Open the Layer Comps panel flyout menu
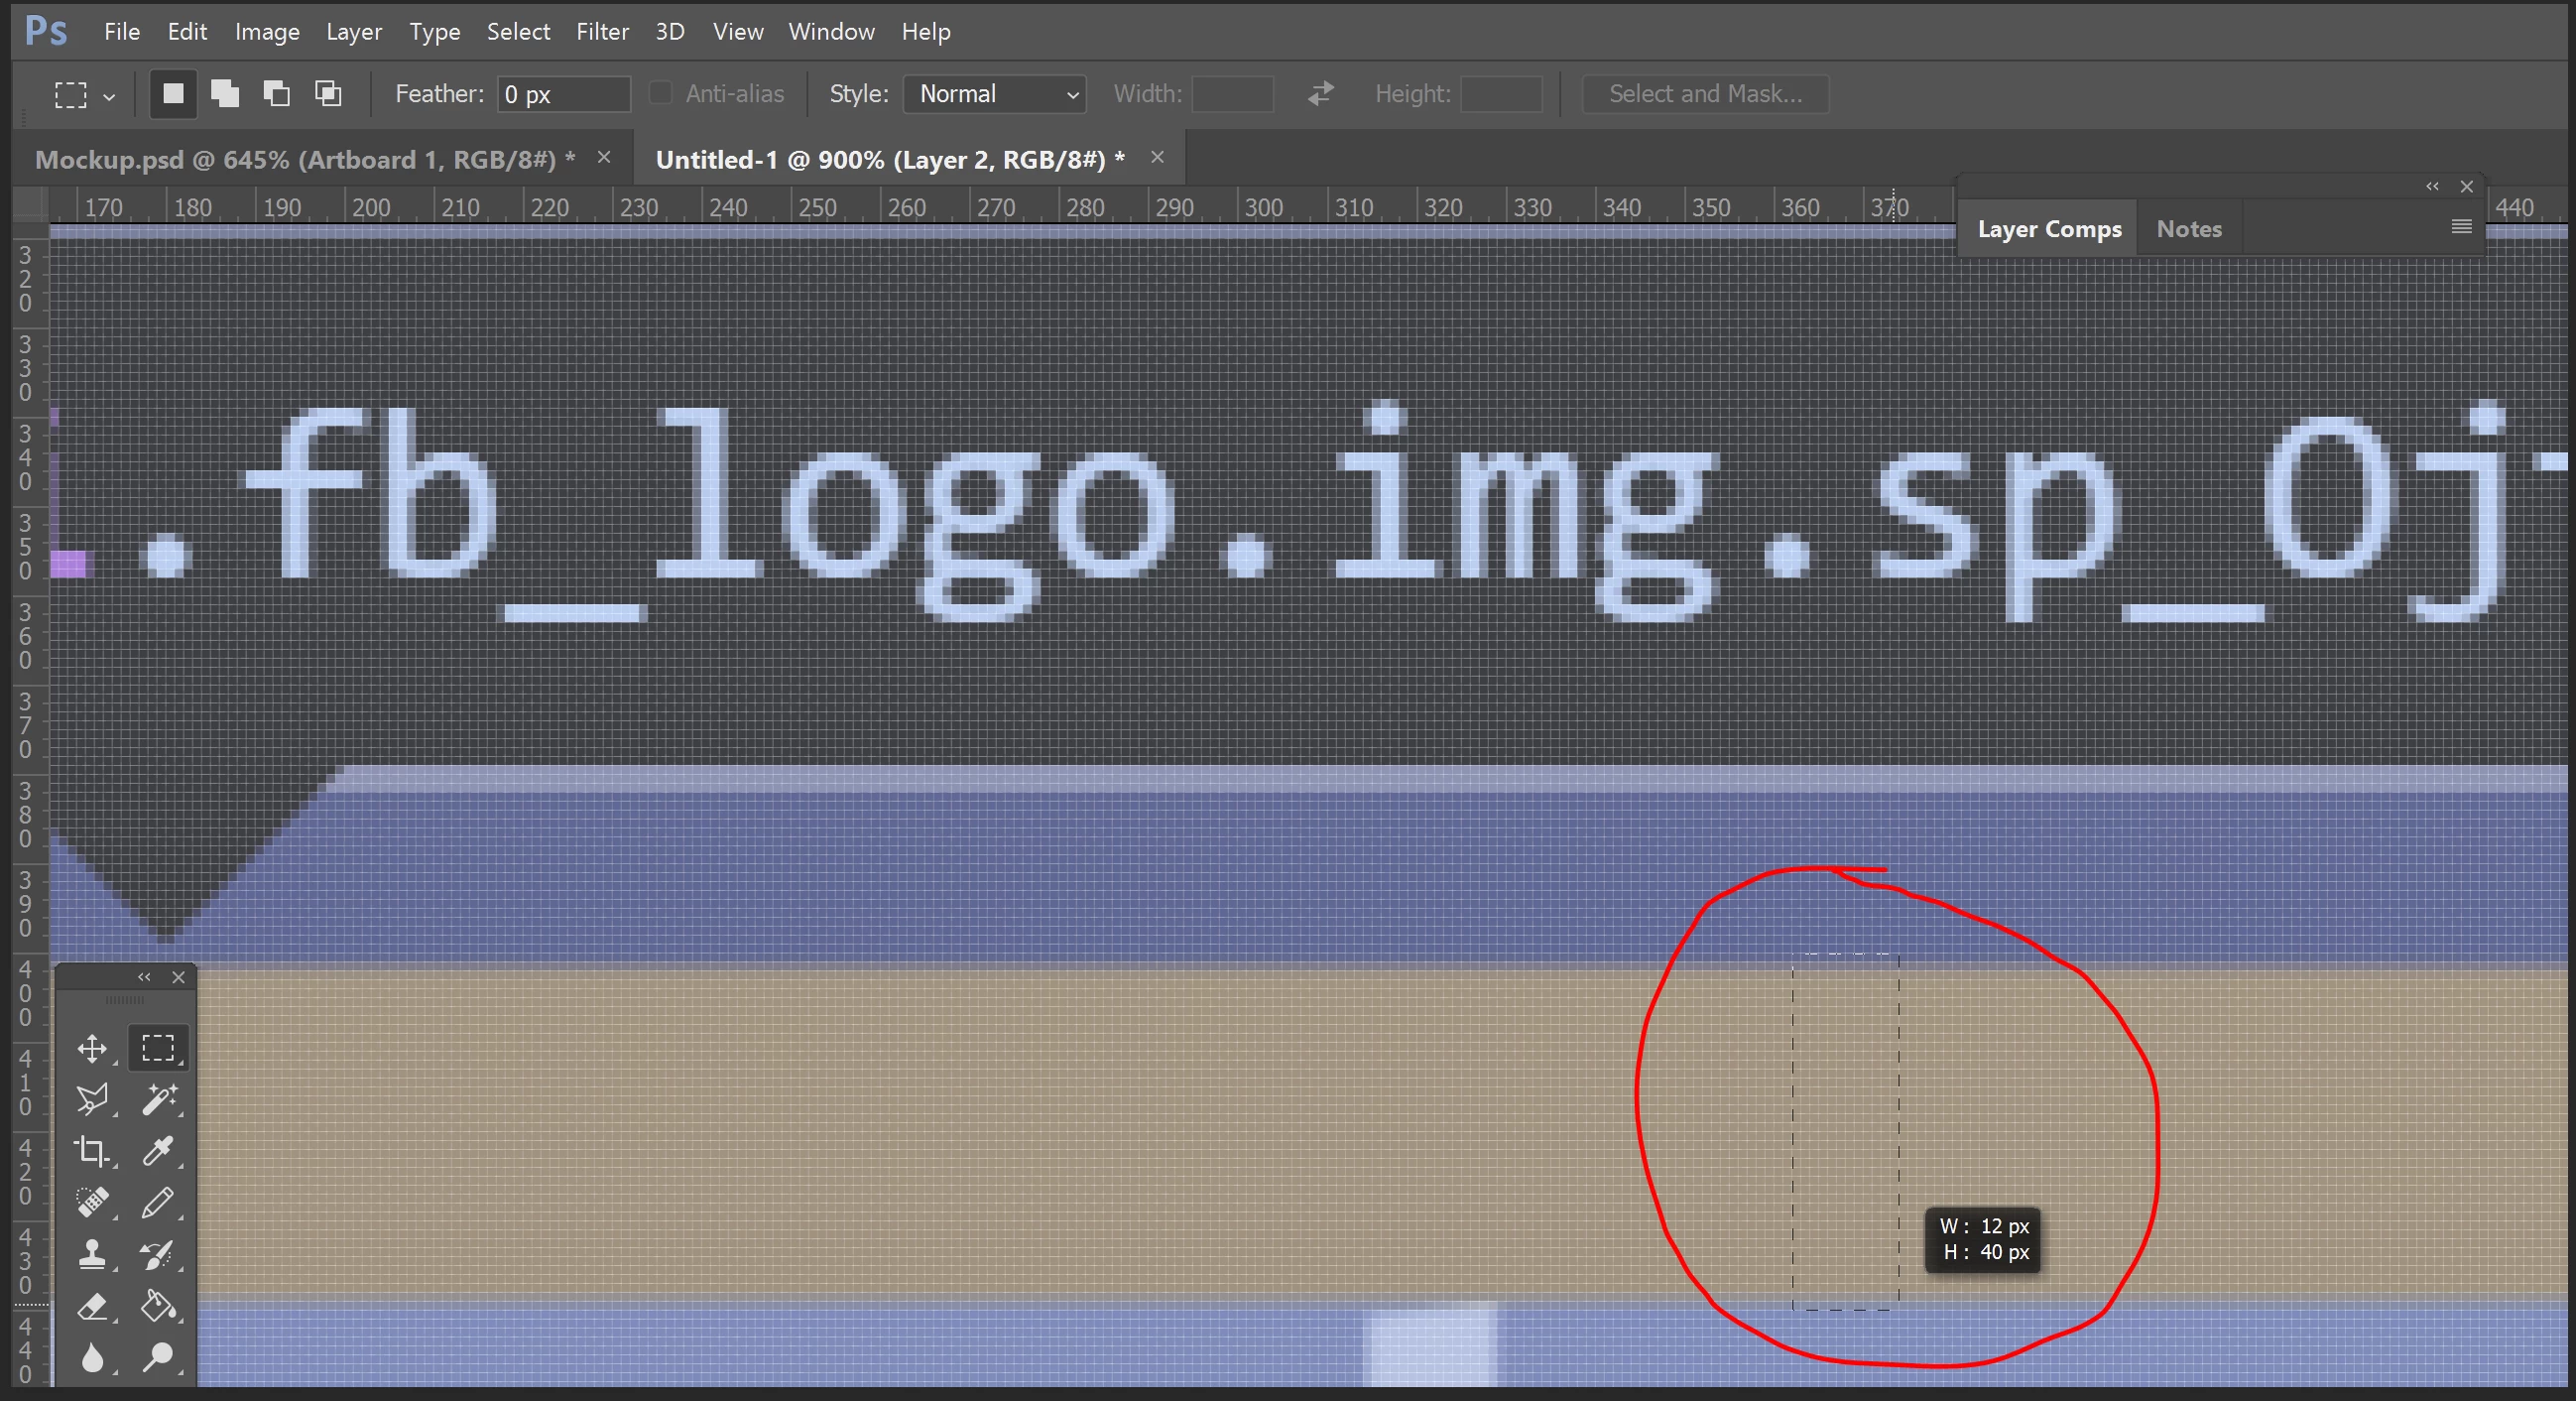The image size is (2576, 1401). 2461,227
